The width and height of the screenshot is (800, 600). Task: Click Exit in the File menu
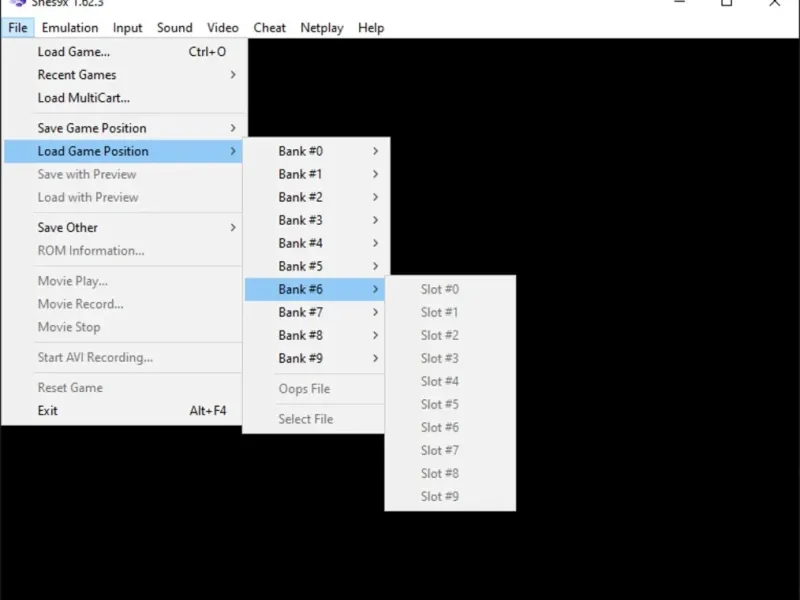(x=123, y=410)
